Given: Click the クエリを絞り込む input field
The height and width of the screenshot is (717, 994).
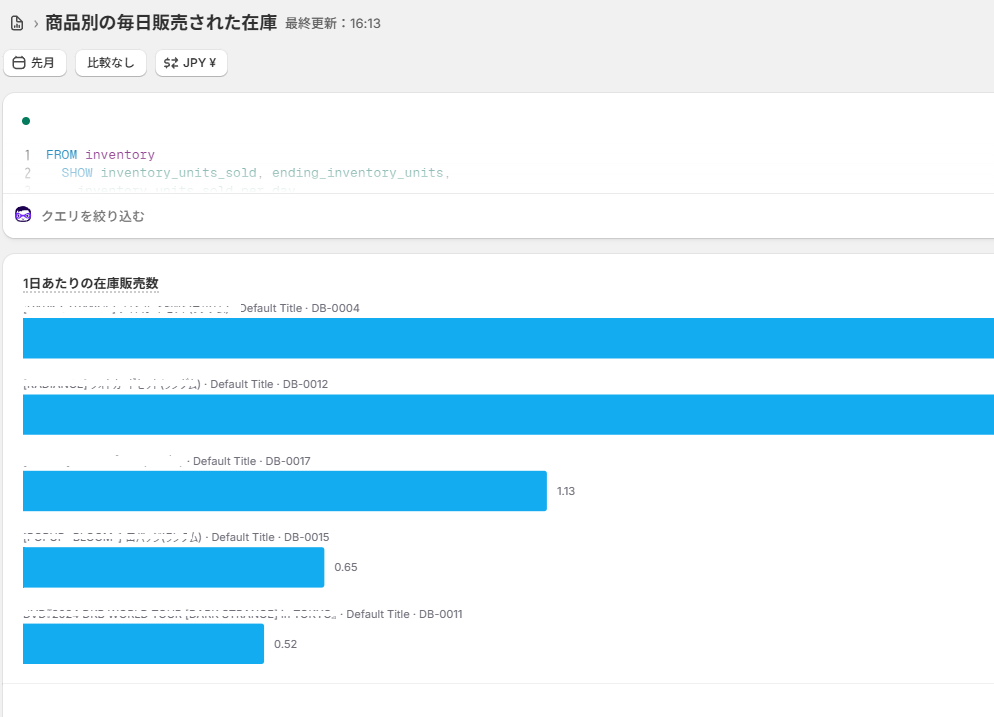Looking at the screenshot, I should click(300, 216).
